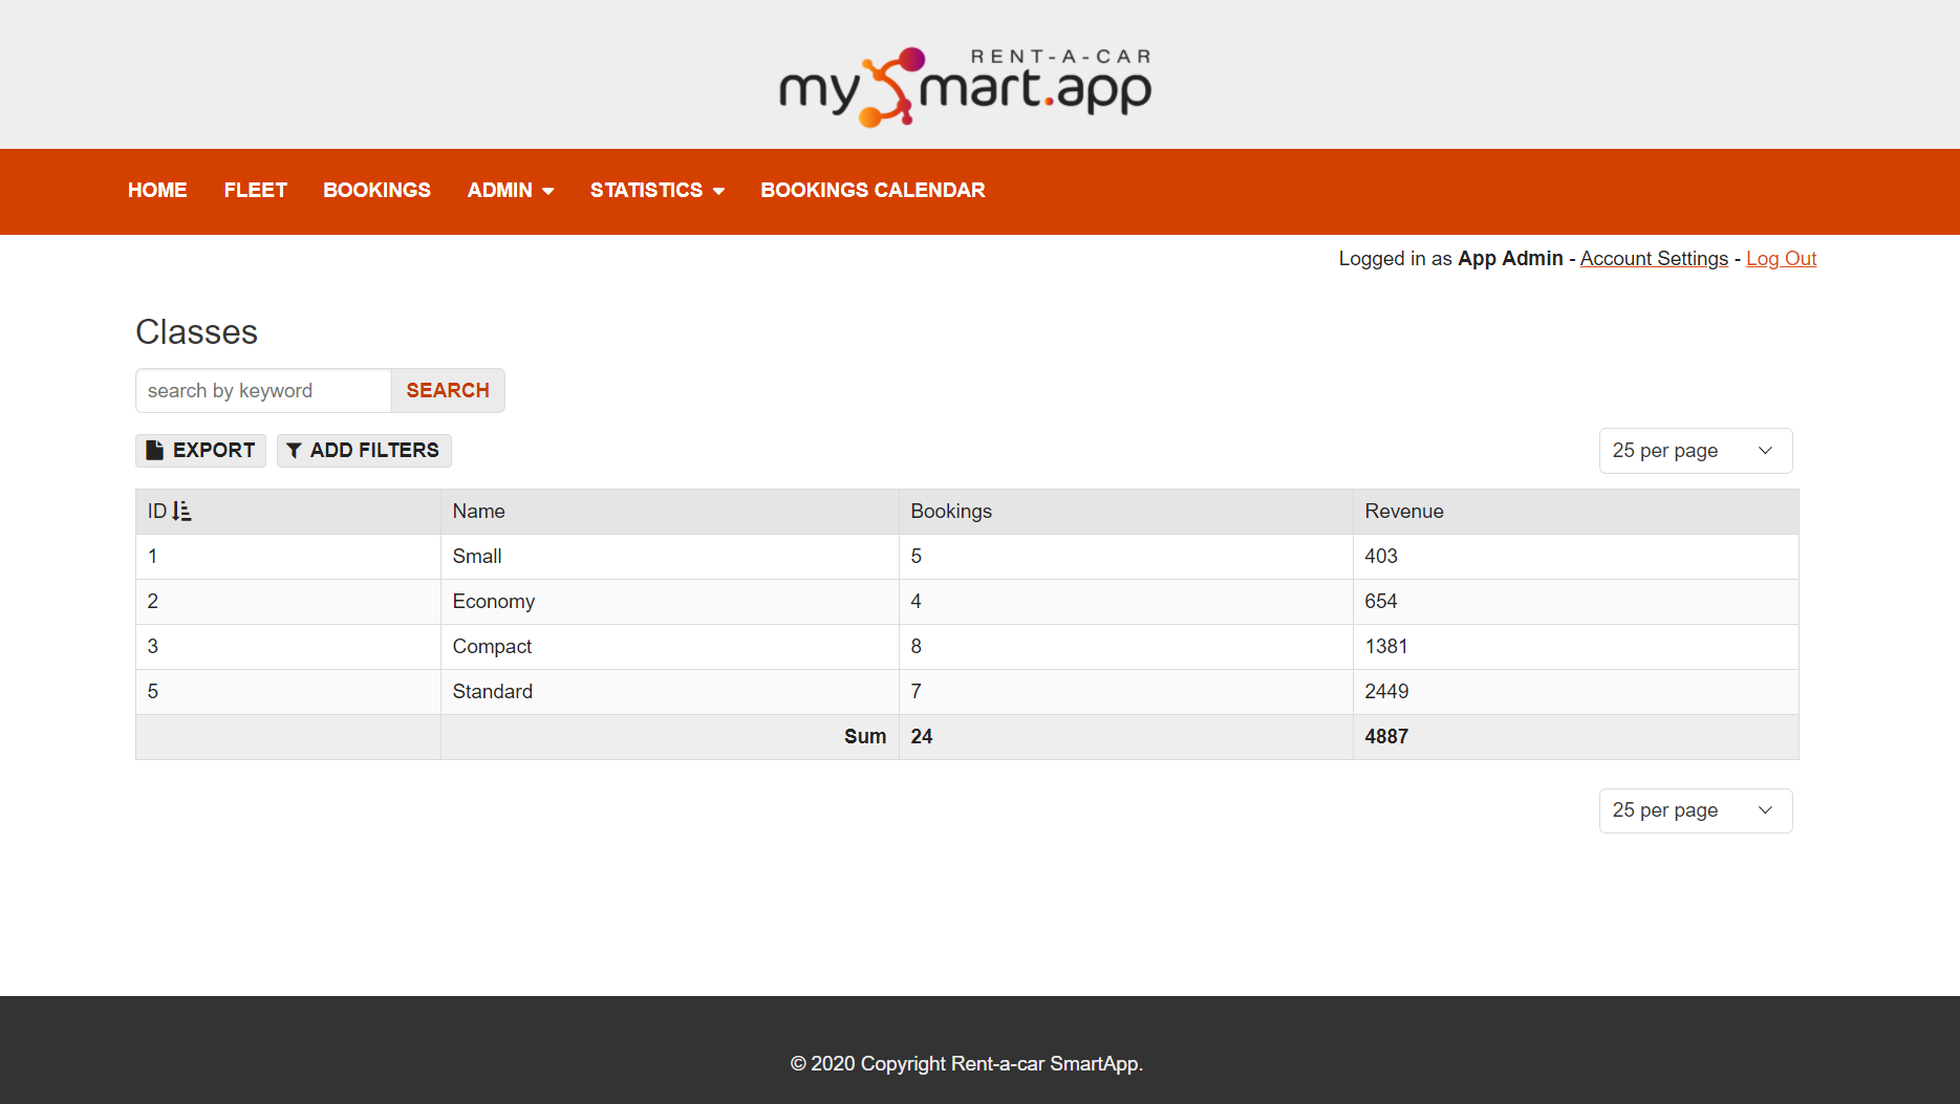Click the Export file icon
Screen dimensions: 1960x1104
click(155, 450)
